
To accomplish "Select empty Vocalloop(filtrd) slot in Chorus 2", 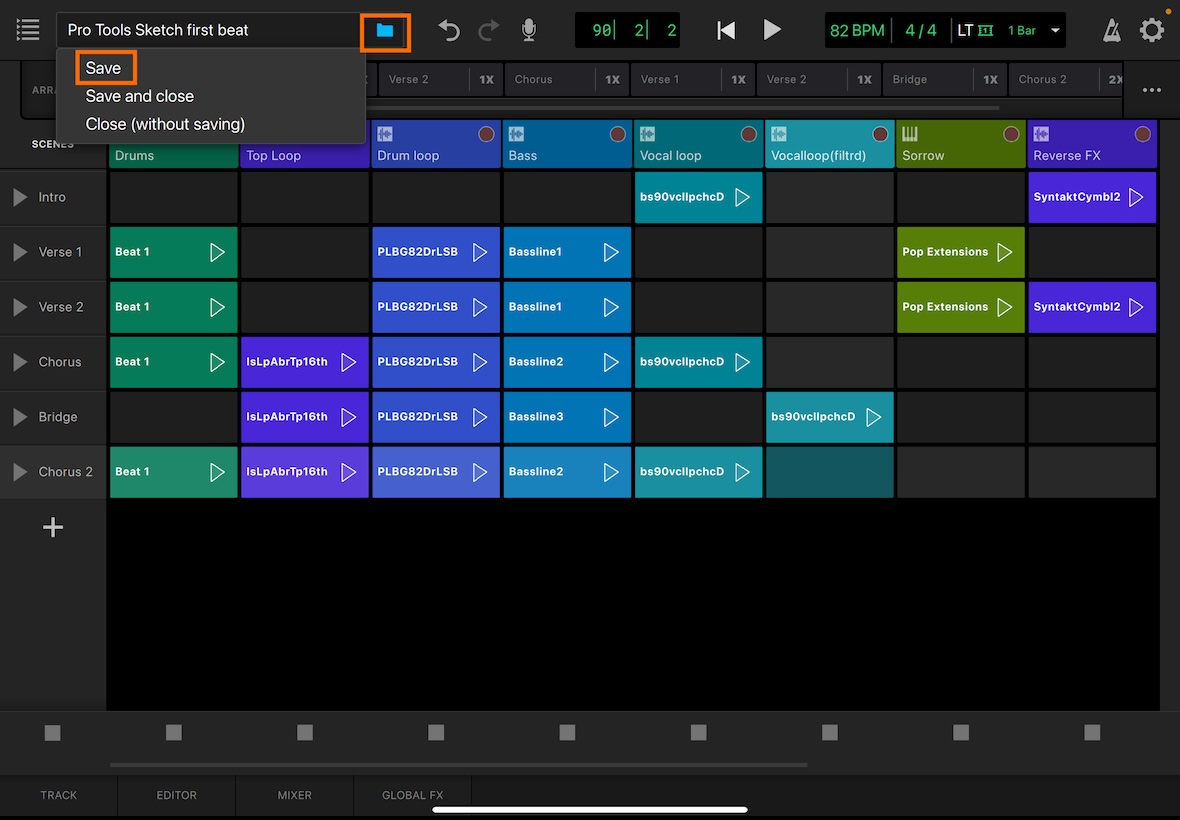I will (829, 472).
